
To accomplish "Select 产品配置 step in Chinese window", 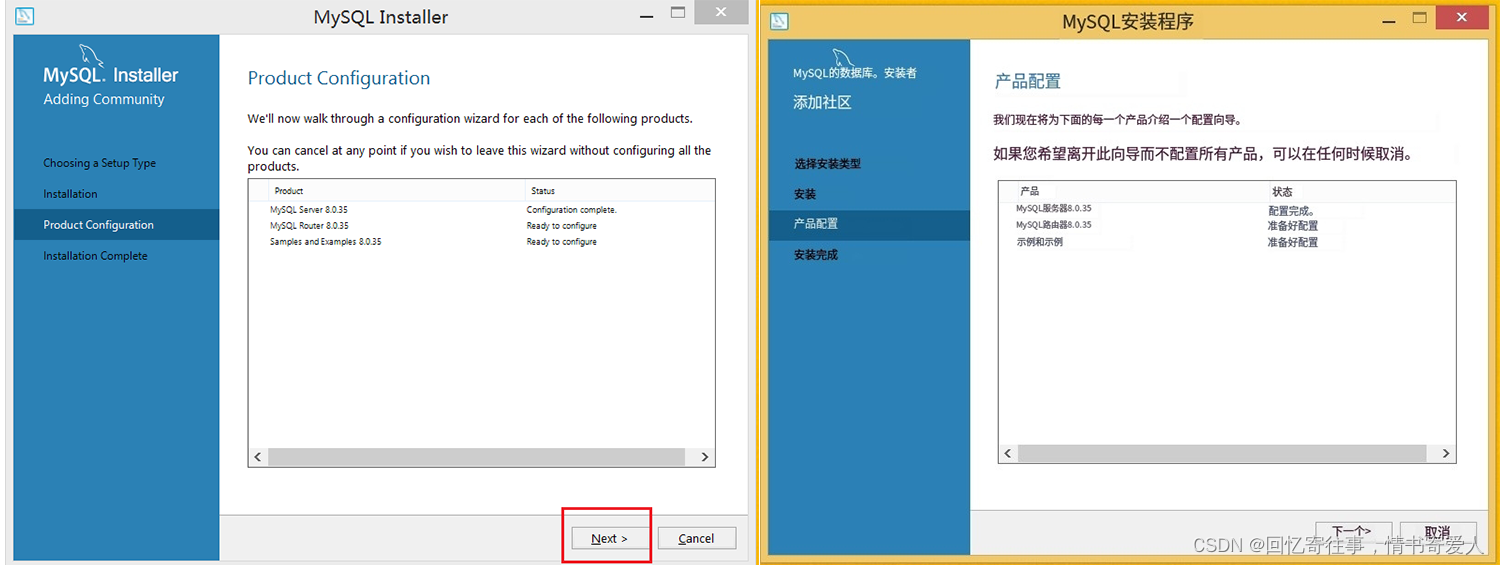I will click(868, 224).
